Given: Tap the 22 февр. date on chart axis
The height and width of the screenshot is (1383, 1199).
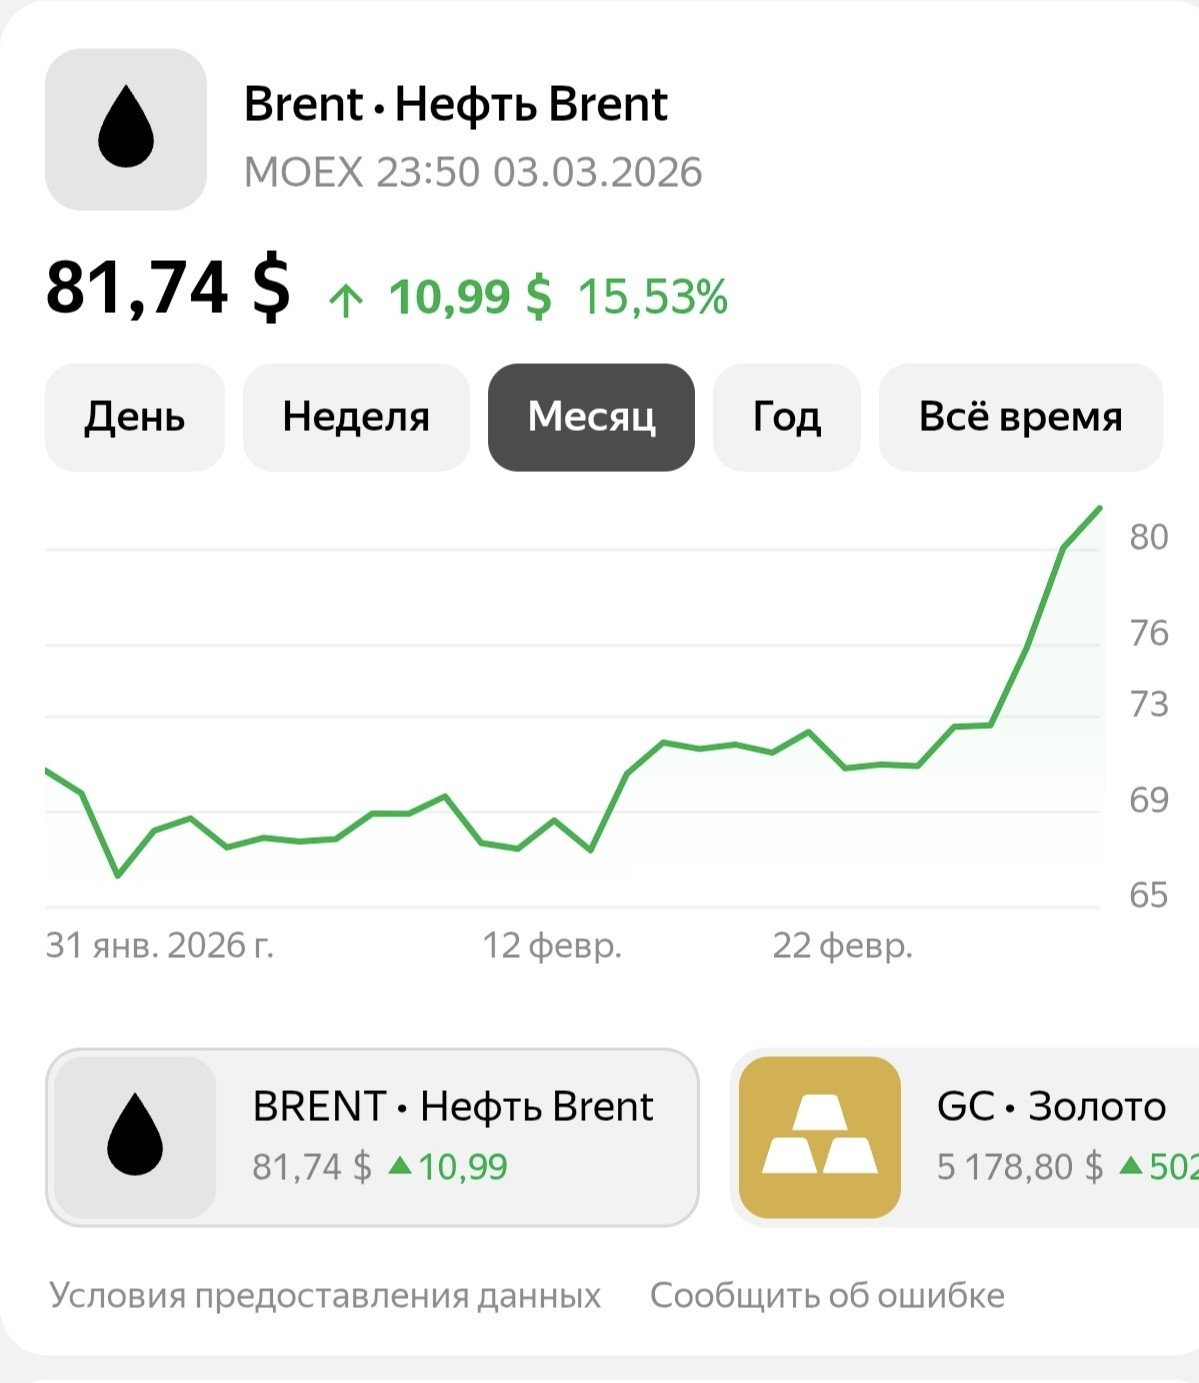Looking at the screenshot, I should point(842,945).
